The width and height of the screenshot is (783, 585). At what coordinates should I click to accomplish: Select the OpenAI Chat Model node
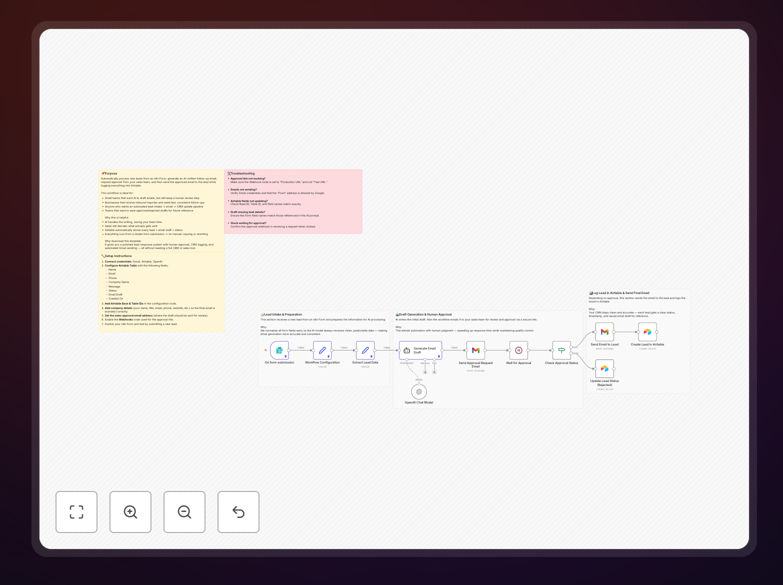419,392
